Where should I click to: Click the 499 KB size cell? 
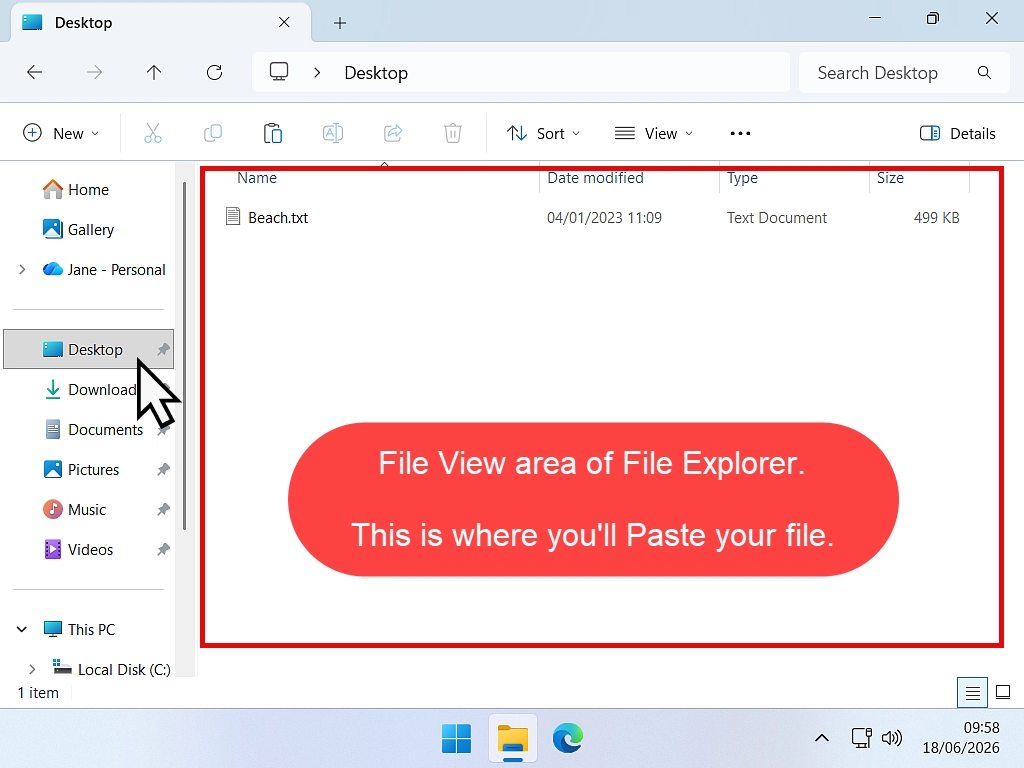(x=936, y=217)
